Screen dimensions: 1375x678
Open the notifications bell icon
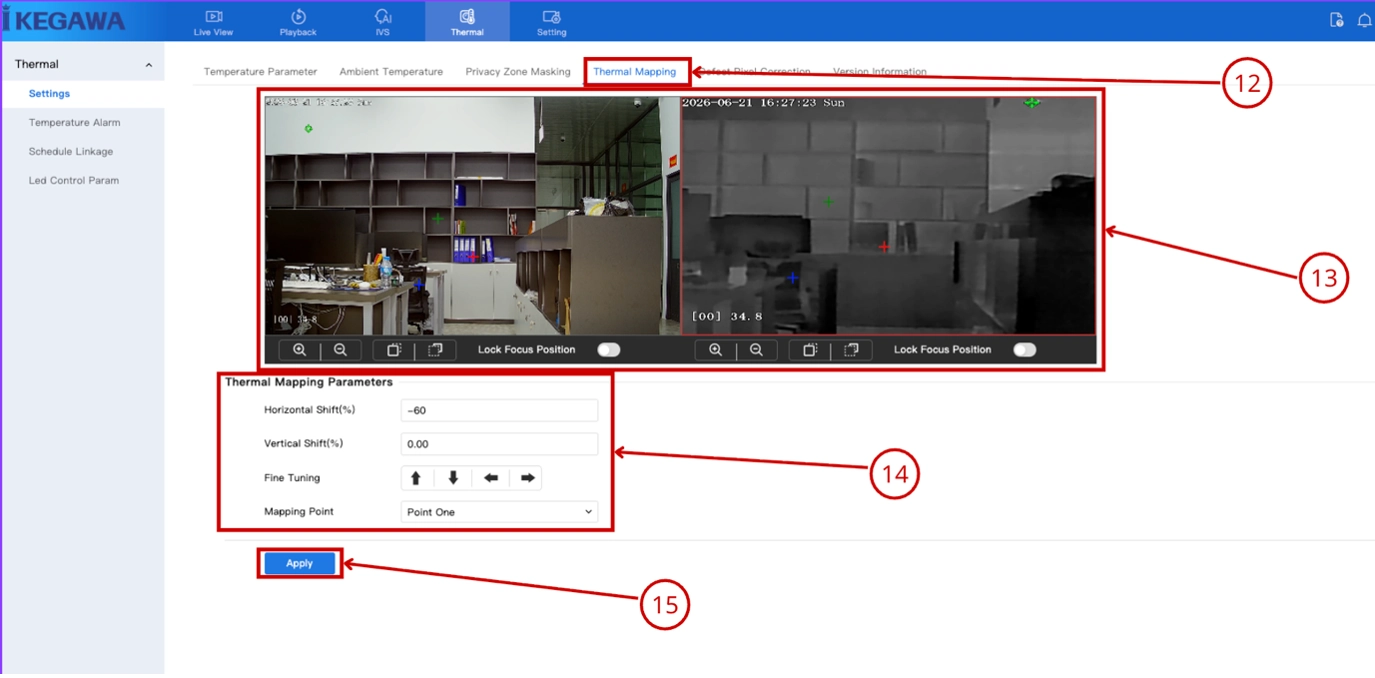1364,20
